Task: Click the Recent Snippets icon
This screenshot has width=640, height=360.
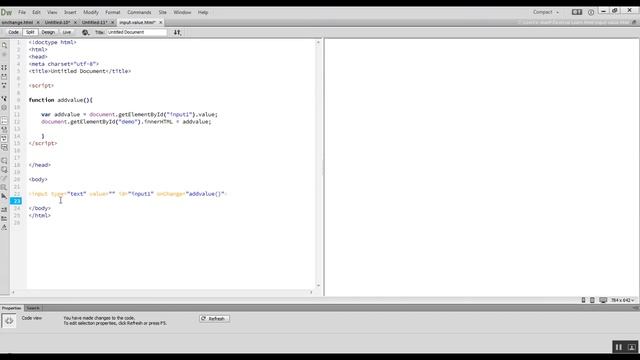Action: (4, 187)
